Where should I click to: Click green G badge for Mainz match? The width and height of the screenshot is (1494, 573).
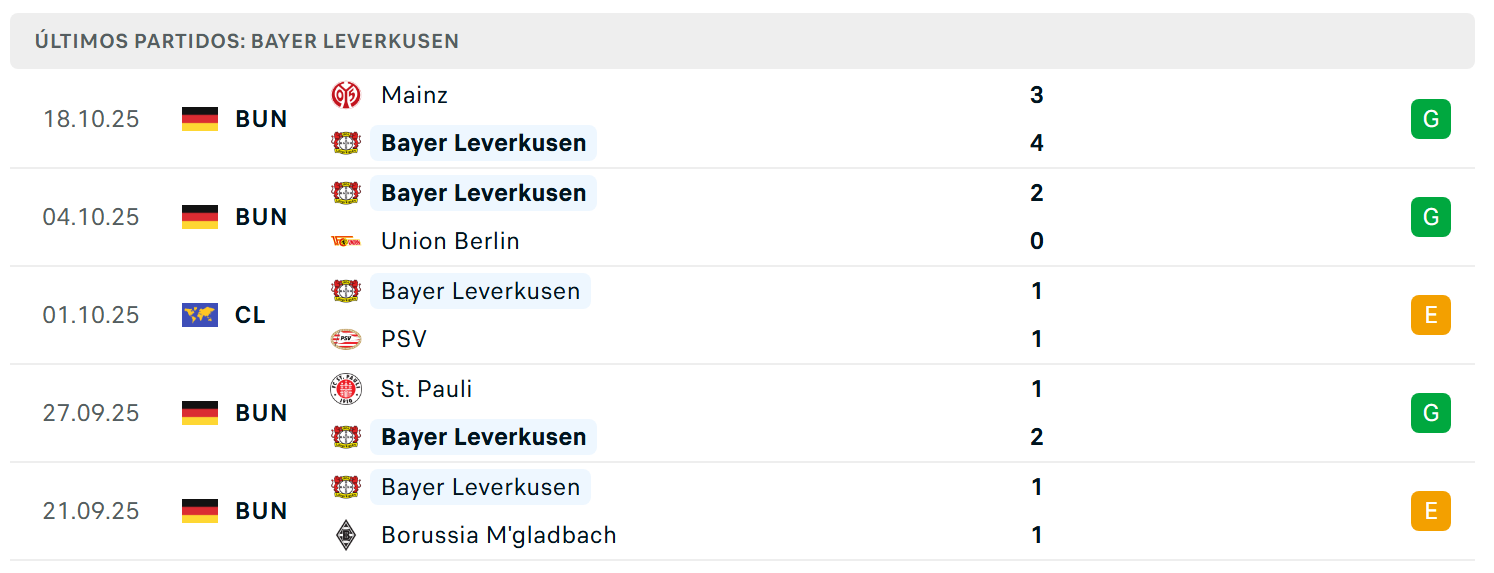(1431, 119)
